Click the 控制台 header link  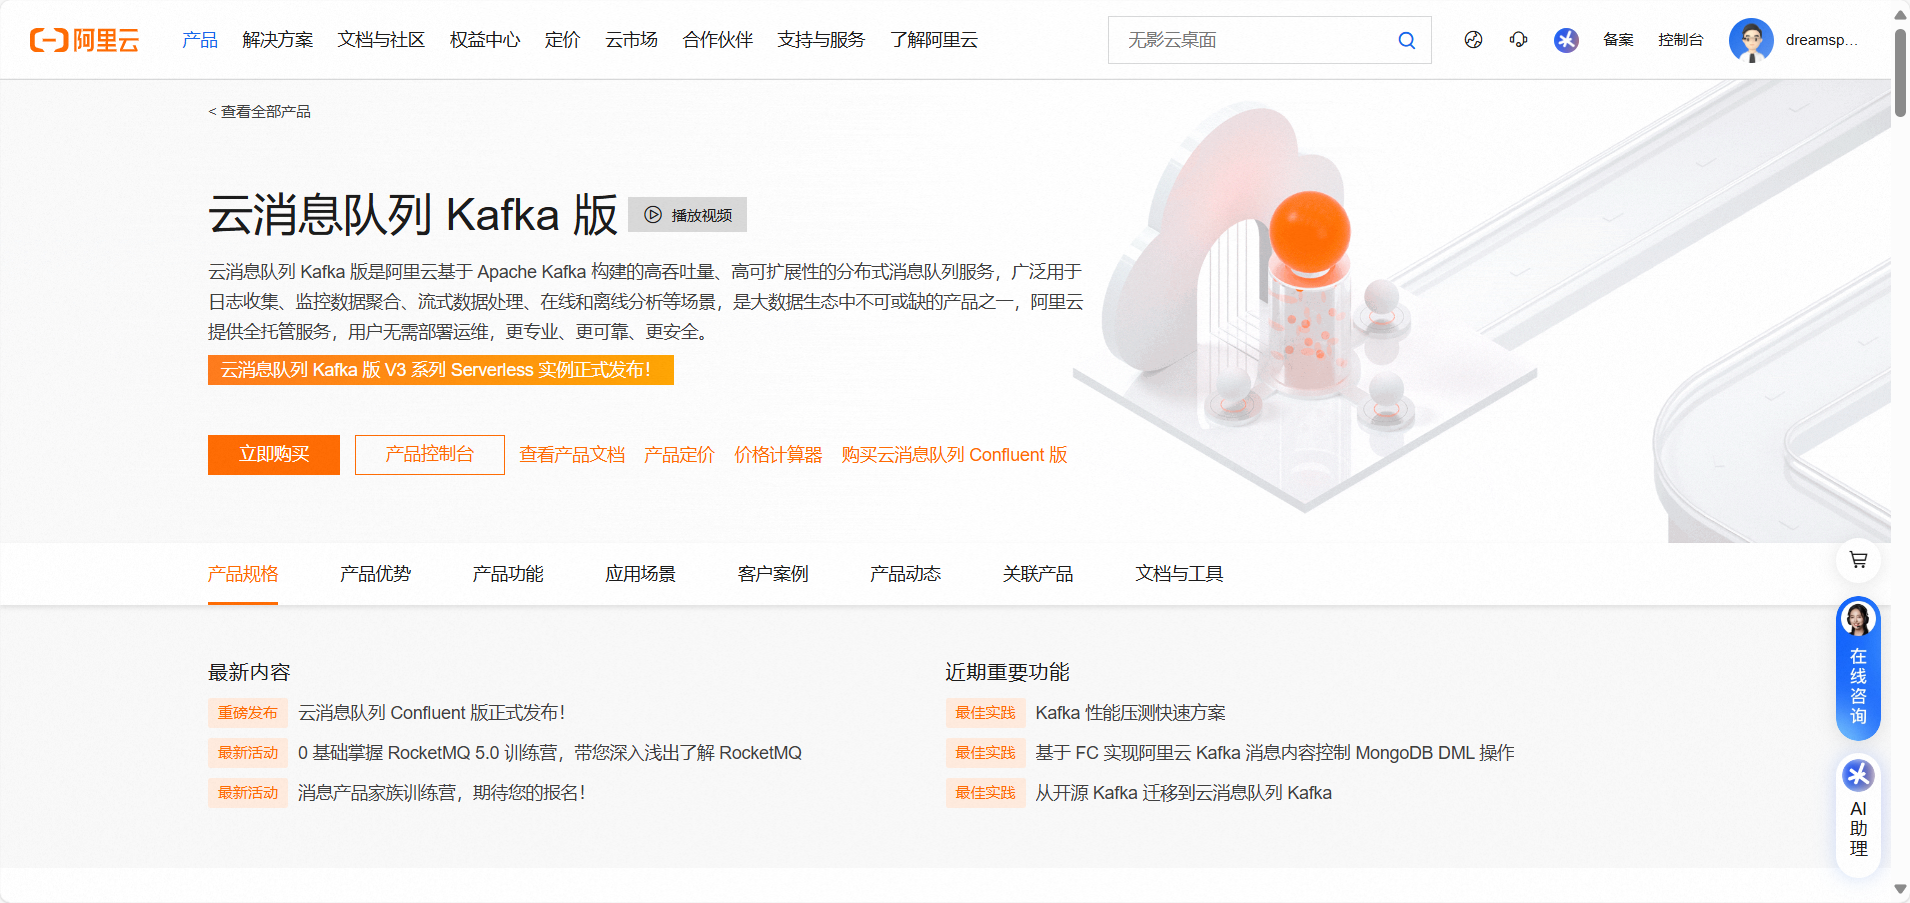coord(1680,40)
